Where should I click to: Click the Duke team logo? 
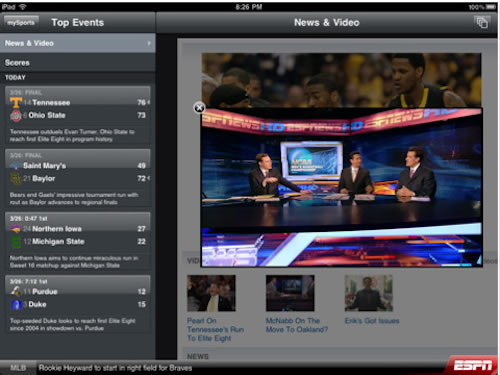point(16,304)
